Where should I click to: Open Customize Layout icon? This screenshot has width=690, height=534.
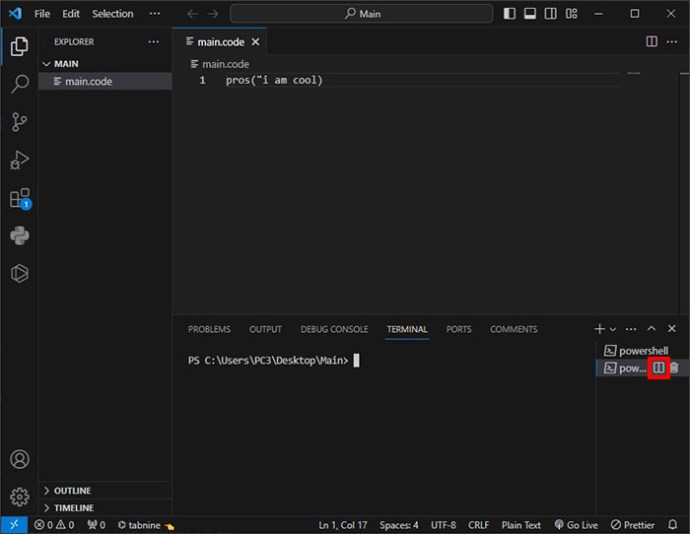pos(571,14)
